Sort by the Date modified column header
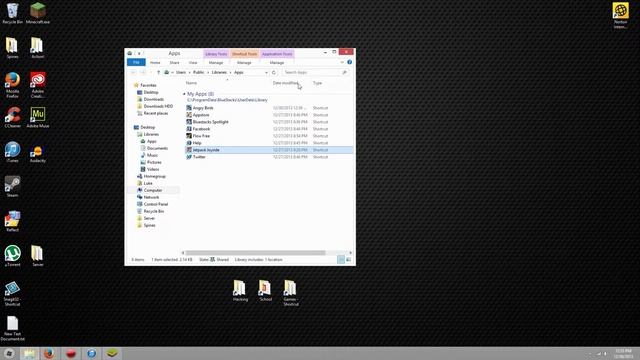 click(286, 83)
